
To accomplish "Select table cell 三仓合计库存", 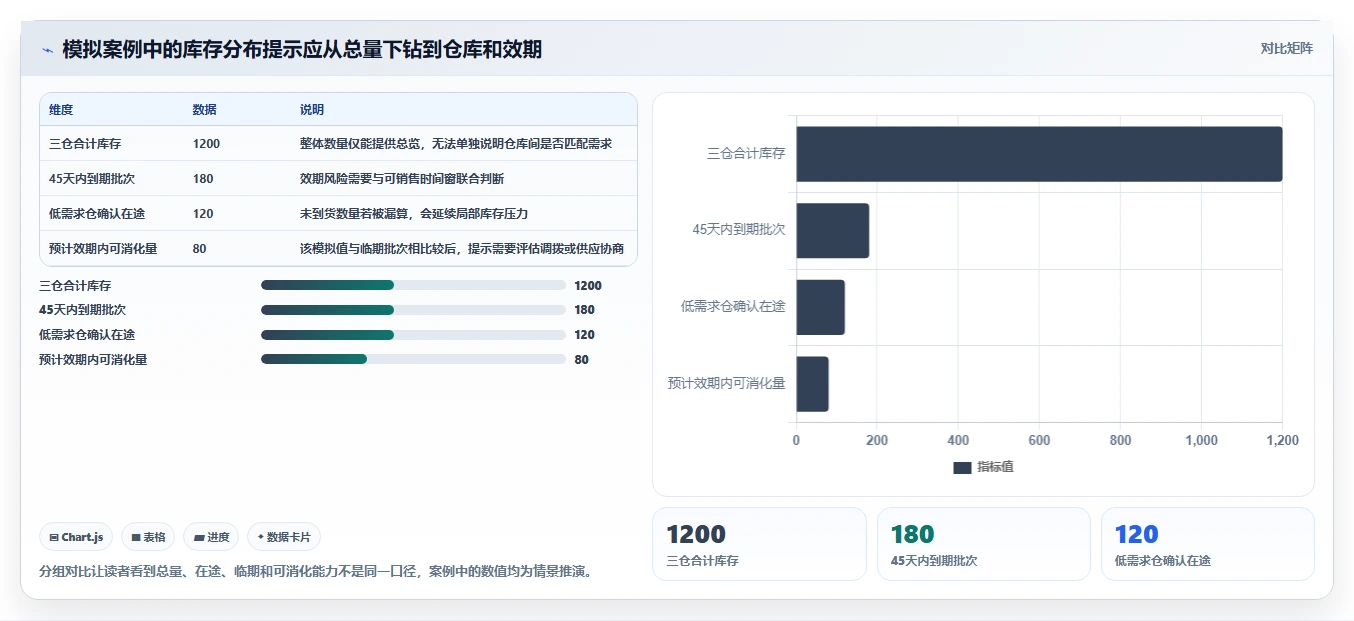I will 85,144.
